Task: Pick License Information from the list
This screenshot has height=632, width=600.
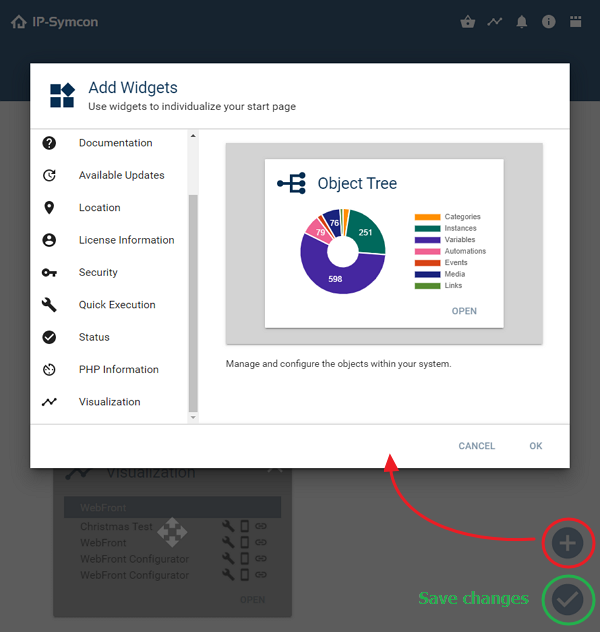Action: 126,240
